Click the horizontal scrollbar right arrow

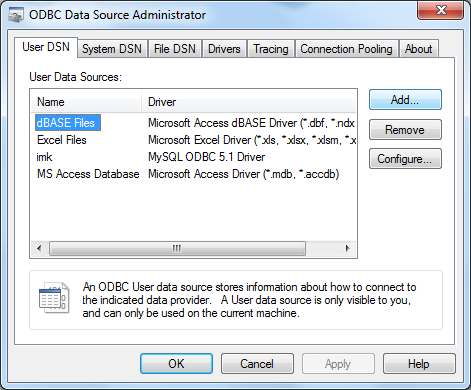coord(347,248)
